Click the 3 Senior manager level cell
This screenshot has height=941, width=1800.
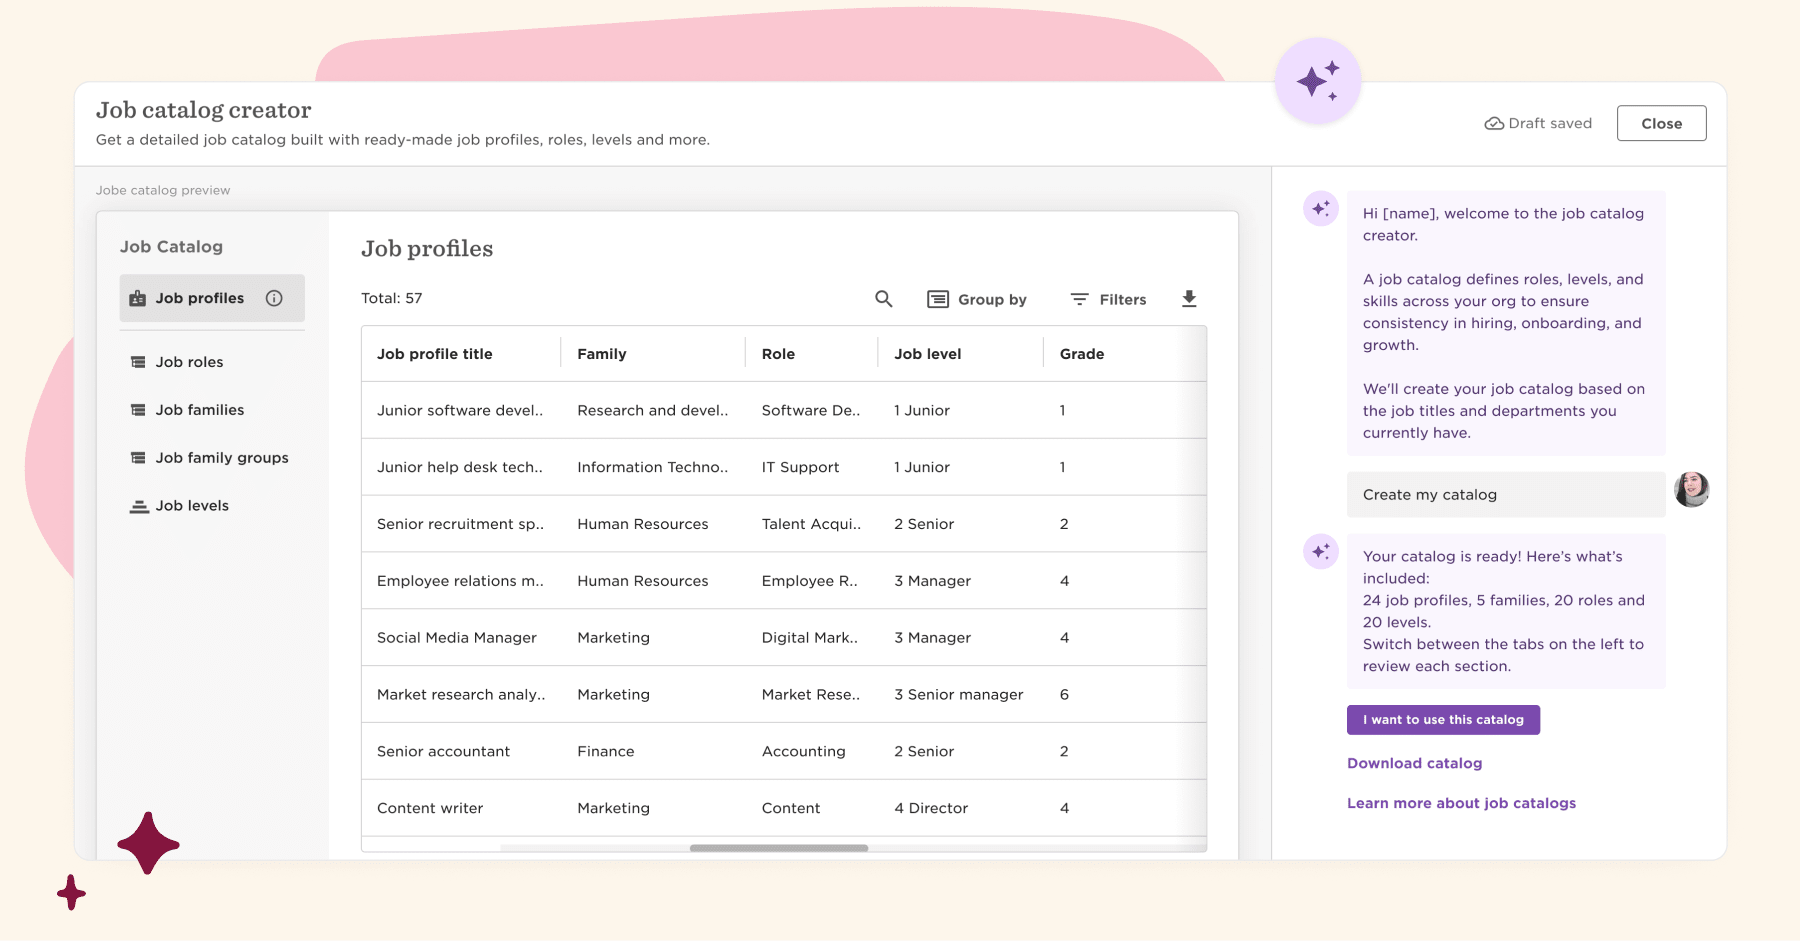pos(959,695)
